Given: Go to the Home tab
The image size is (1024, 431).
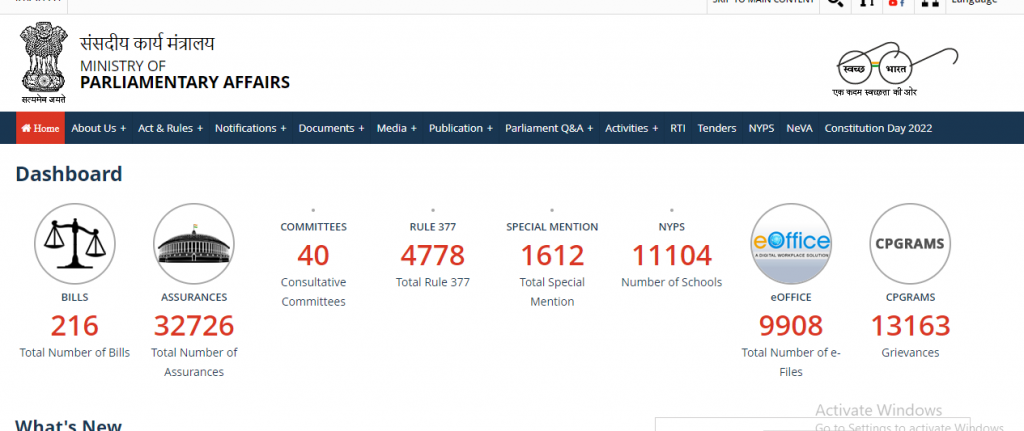Looking at the screenshot, I should click(40, 128).
